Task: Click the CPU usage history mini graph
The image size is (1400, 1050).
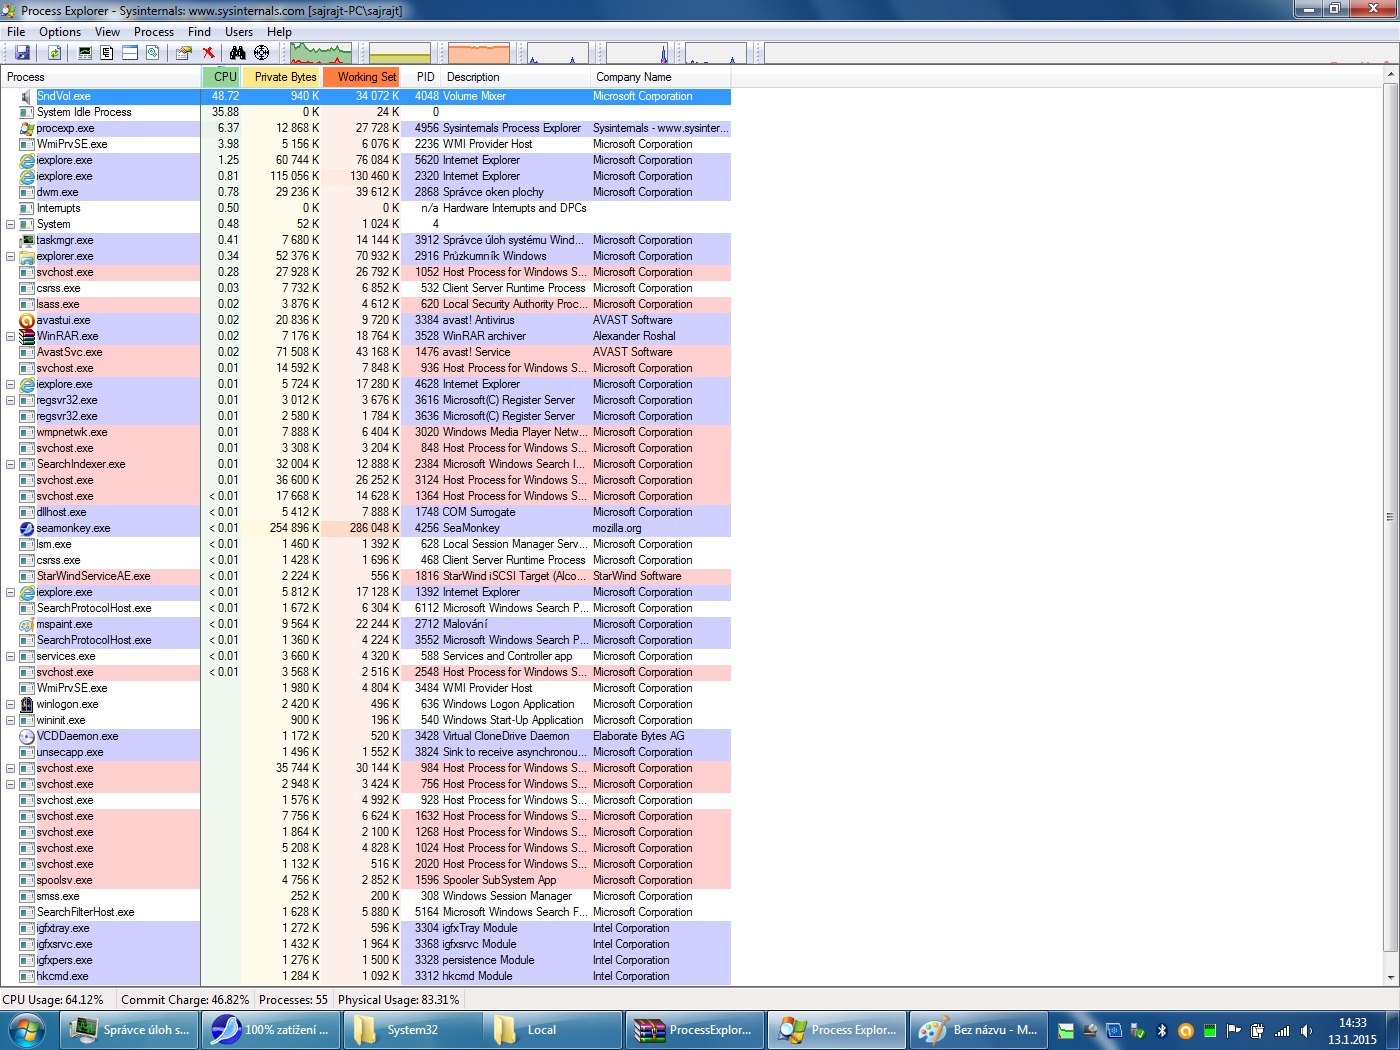Action: (x=320, y=53)
